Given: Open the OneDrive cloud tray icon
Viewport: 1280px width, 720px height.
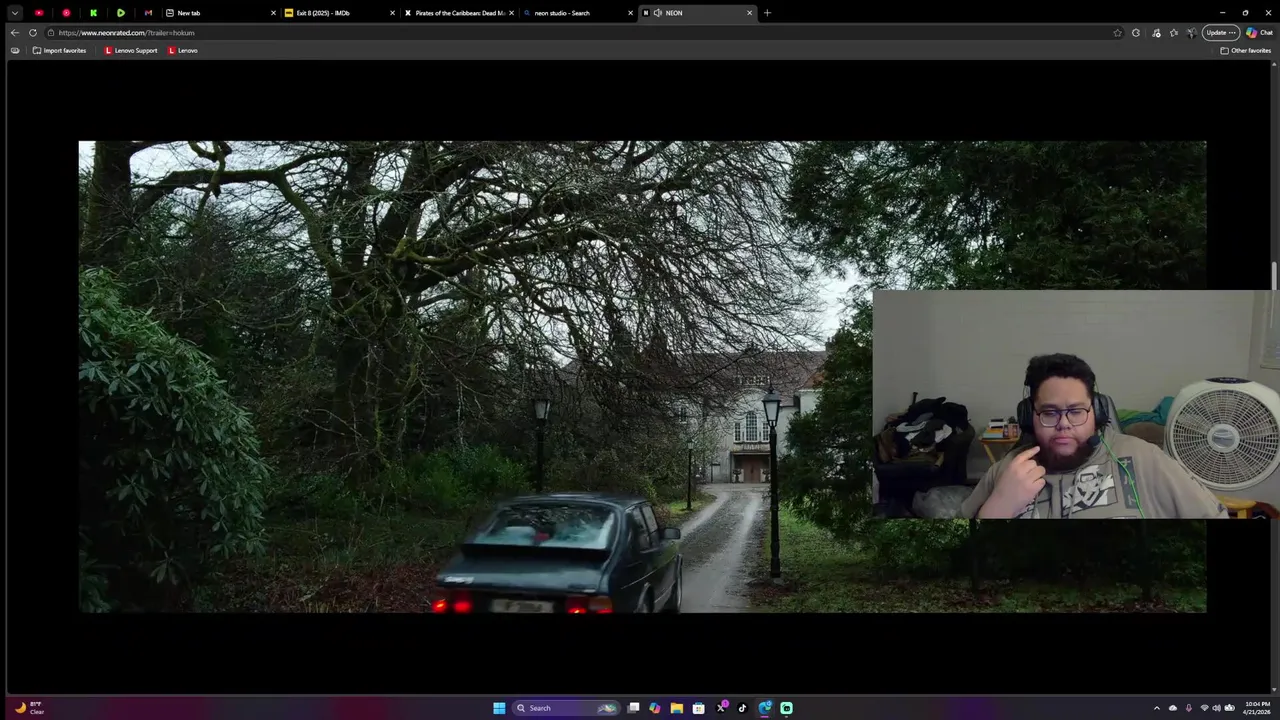Looking at the screenshot, I should pos(1173,708).
